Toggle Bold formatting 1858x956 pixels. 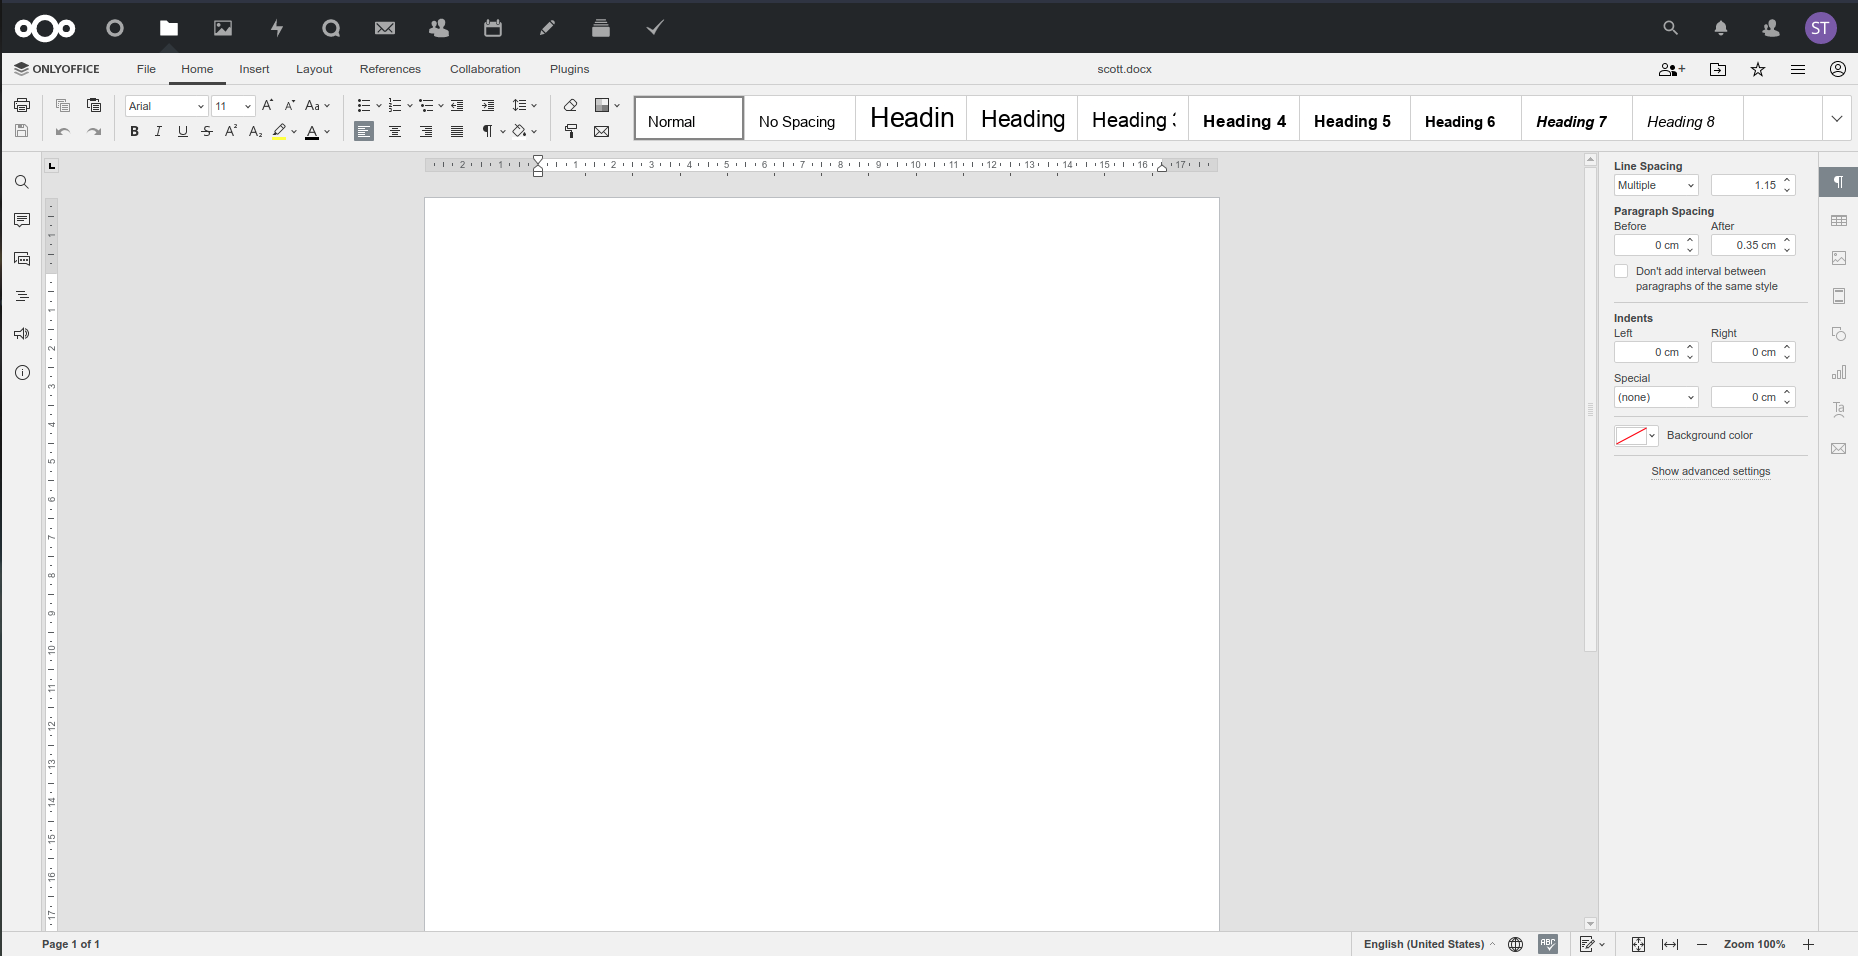[x=134, y=131]
